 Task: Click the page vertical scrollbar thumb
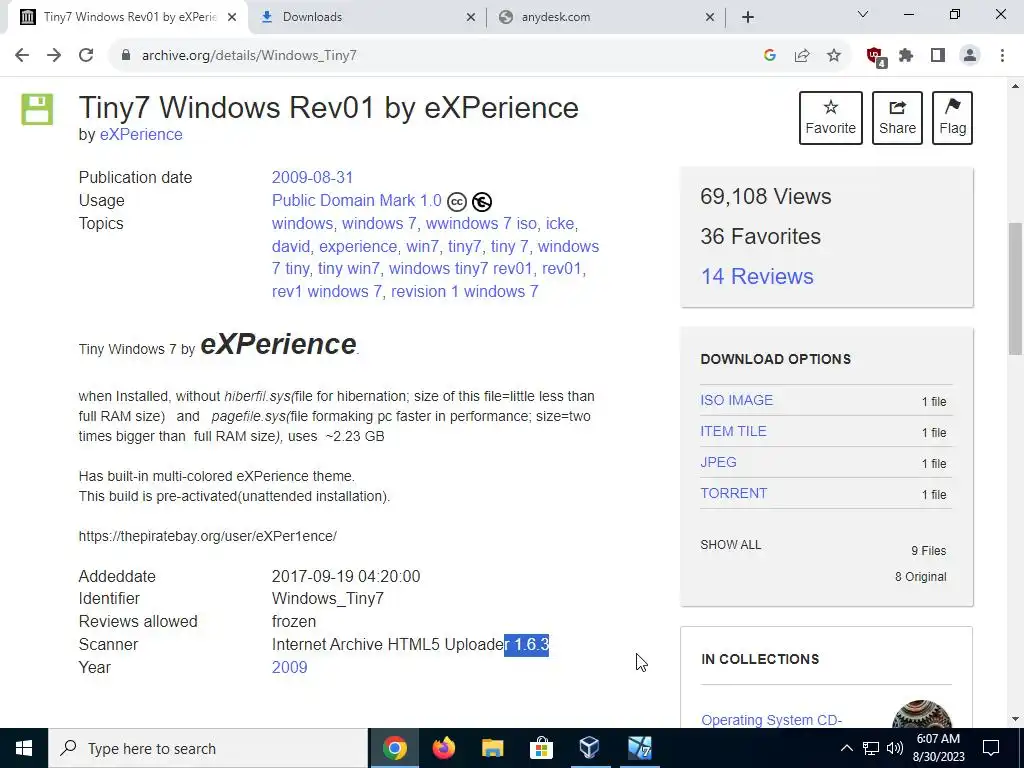pyautogui.click(x=1016, y=289)
